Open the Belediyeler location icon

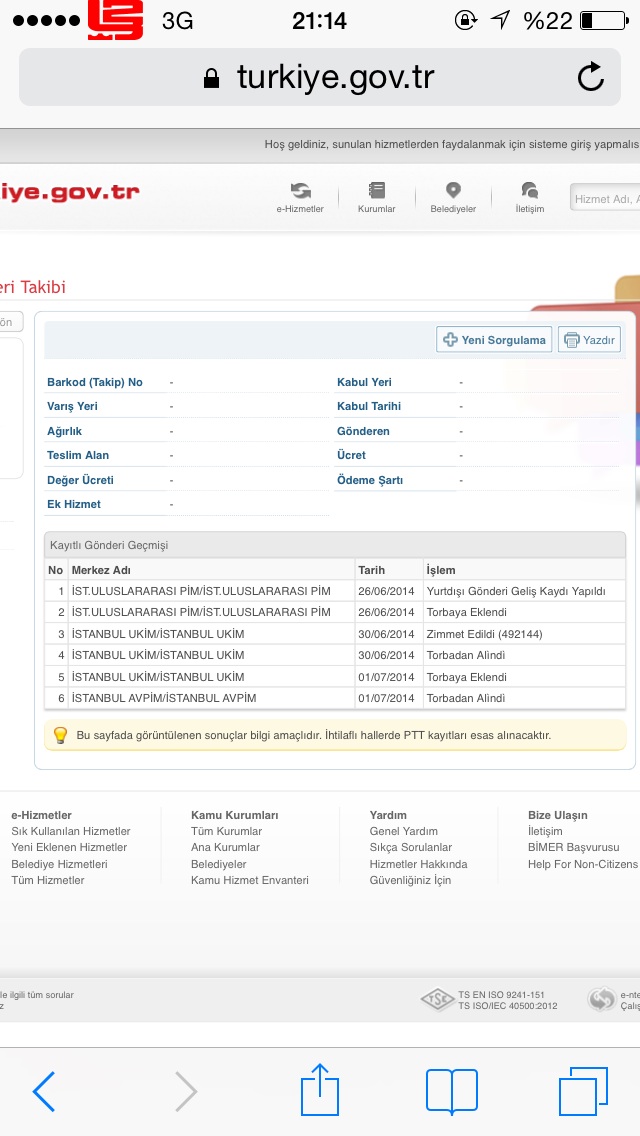coord(453,198)
